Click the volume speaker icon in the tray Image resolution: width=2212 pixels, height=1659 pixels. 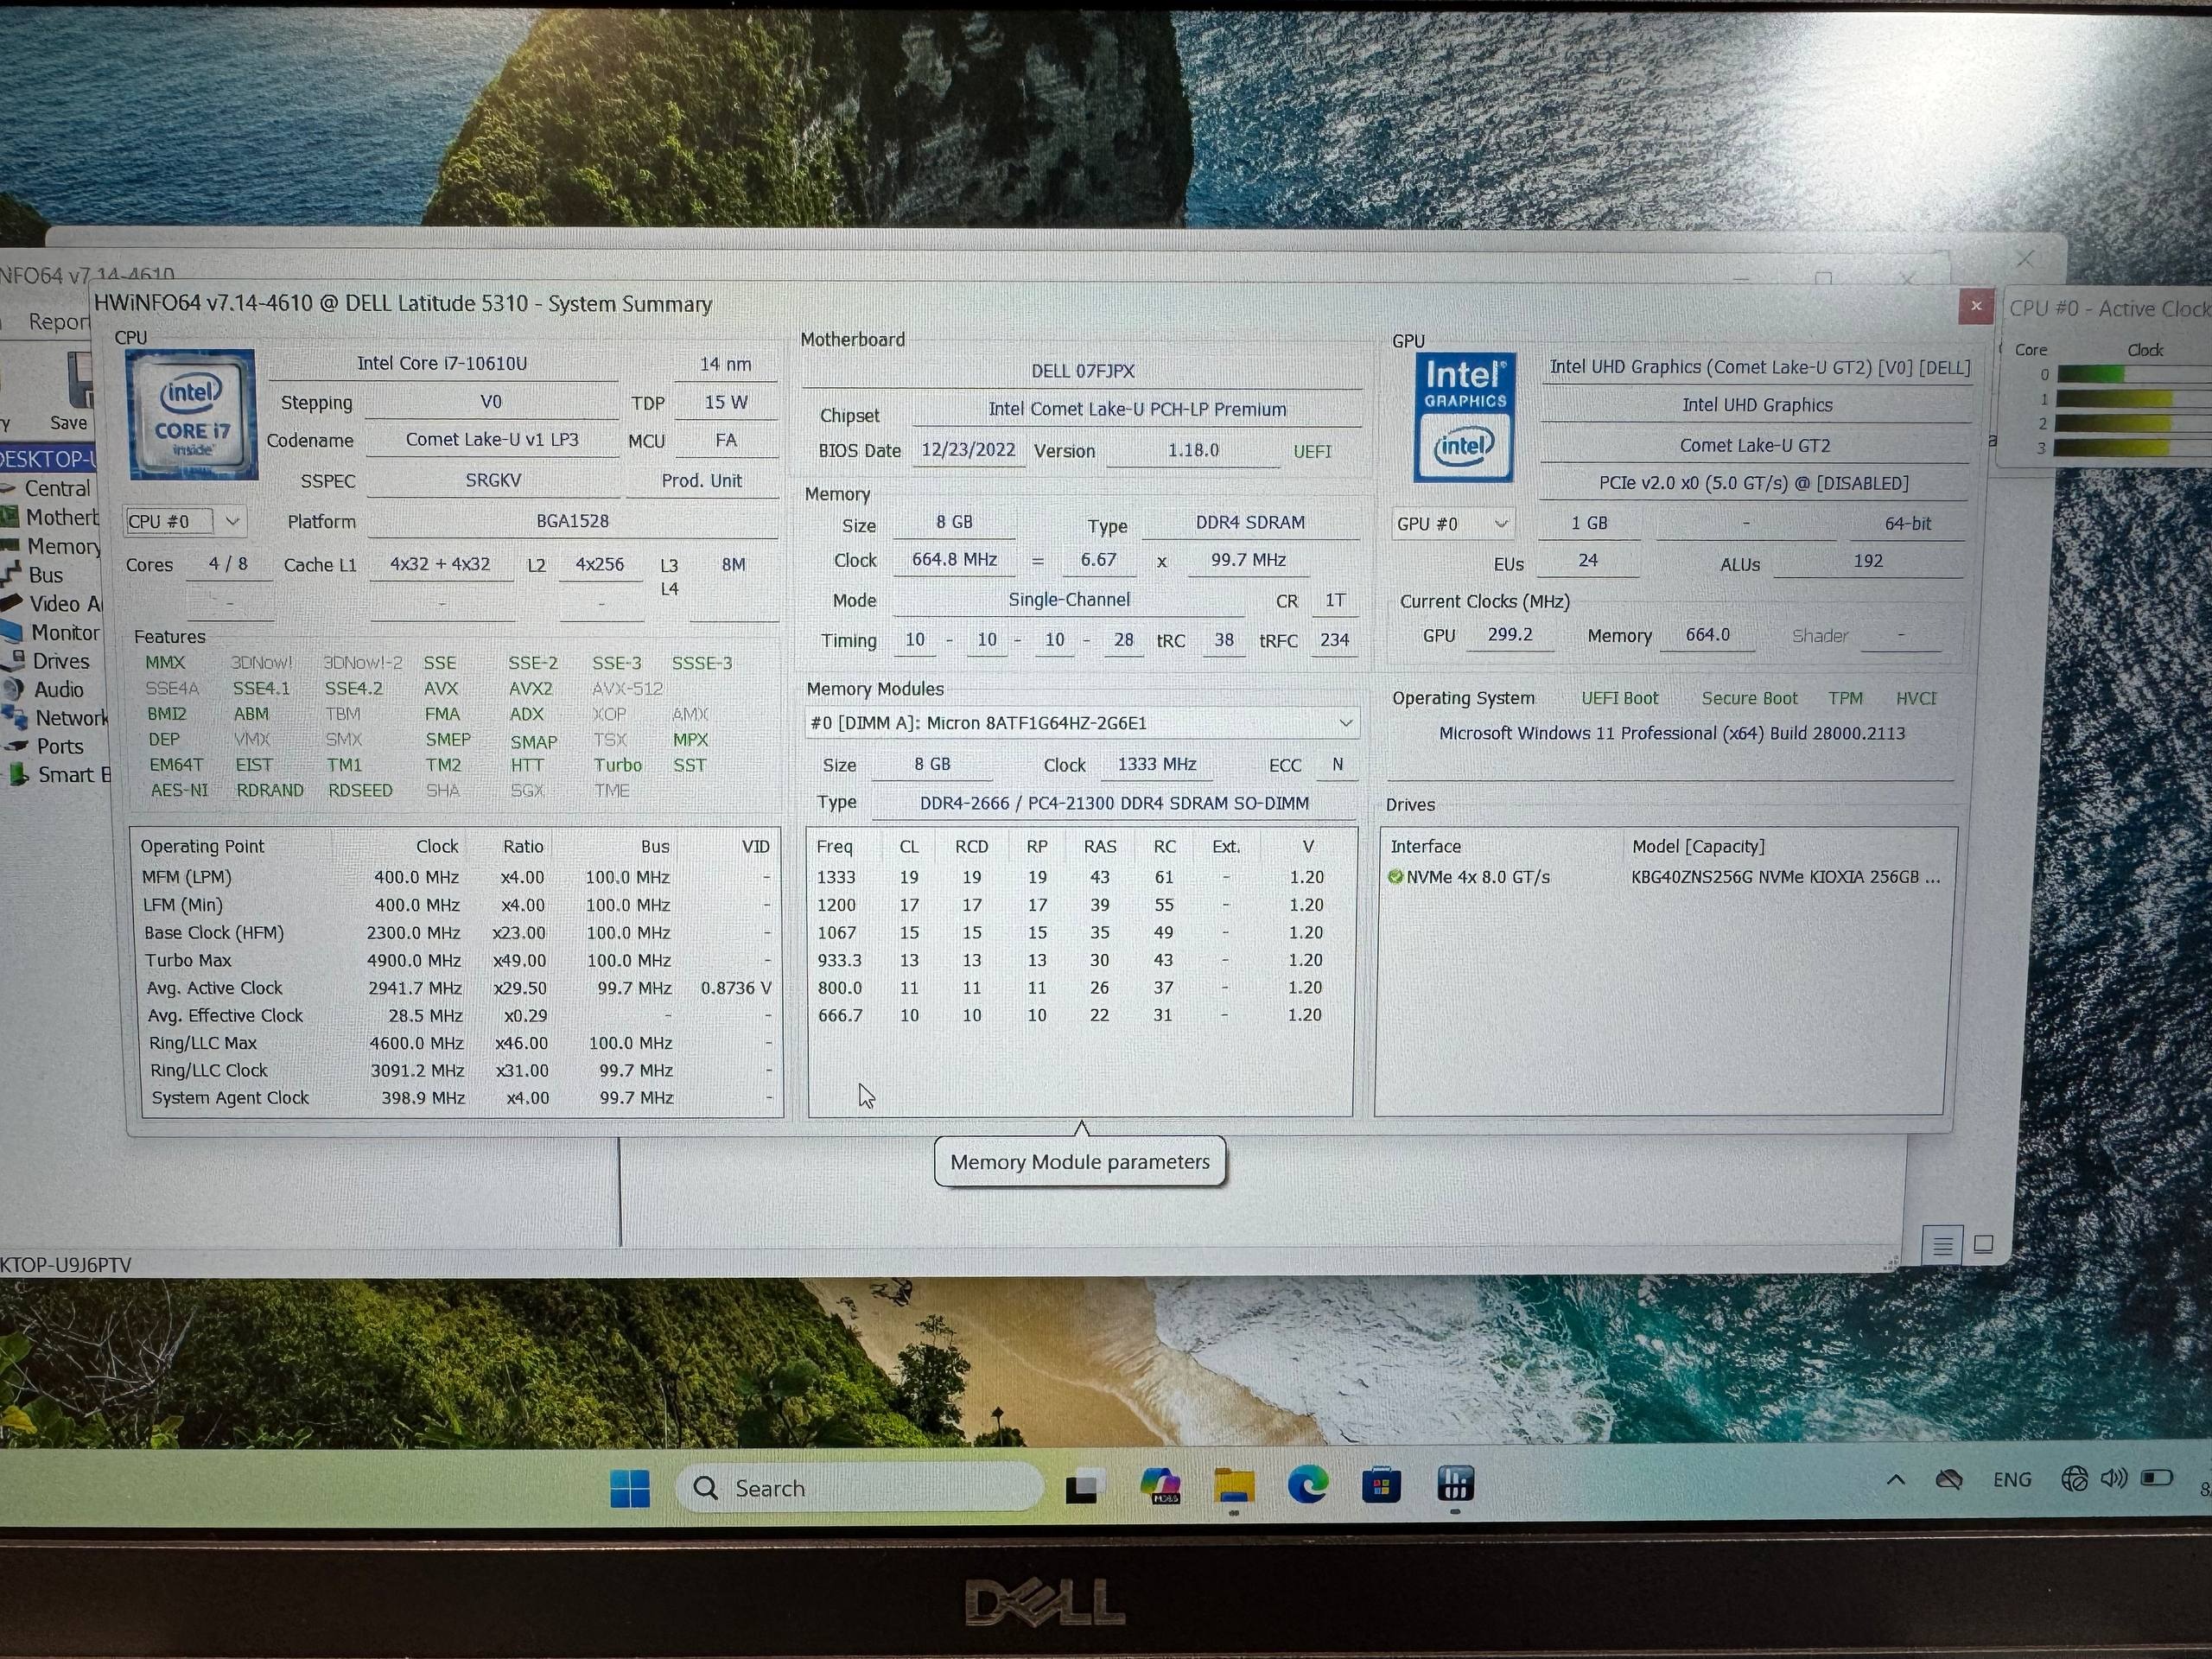[2113, 1478]
